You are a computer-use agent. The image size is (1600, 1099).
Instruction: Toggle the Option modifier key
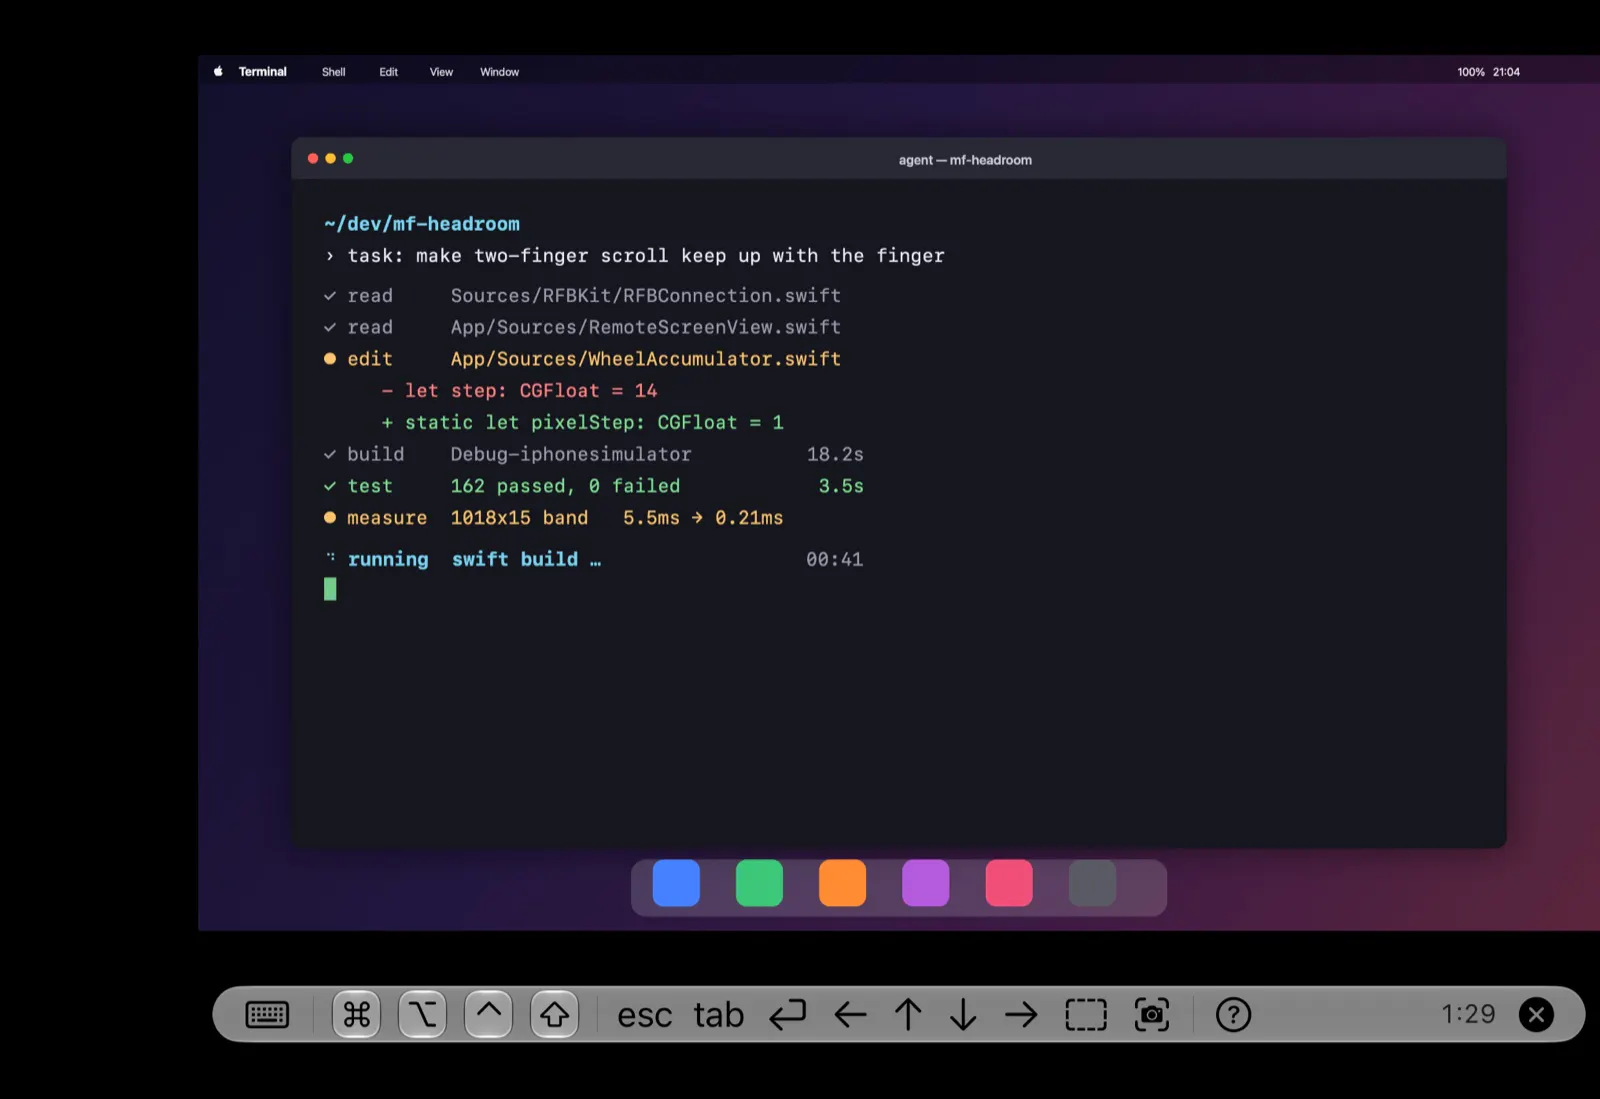[x=422, y=1015]
